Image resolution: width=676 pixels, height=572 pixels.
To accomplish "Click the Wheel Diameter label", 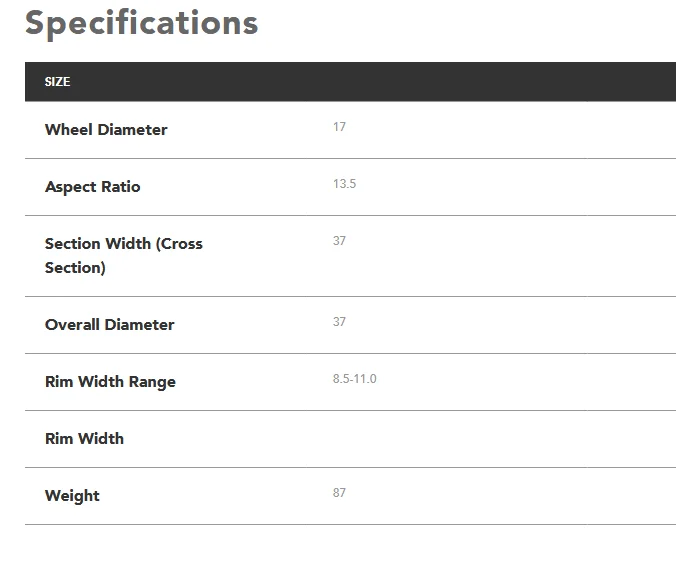I will pos(106,130).
